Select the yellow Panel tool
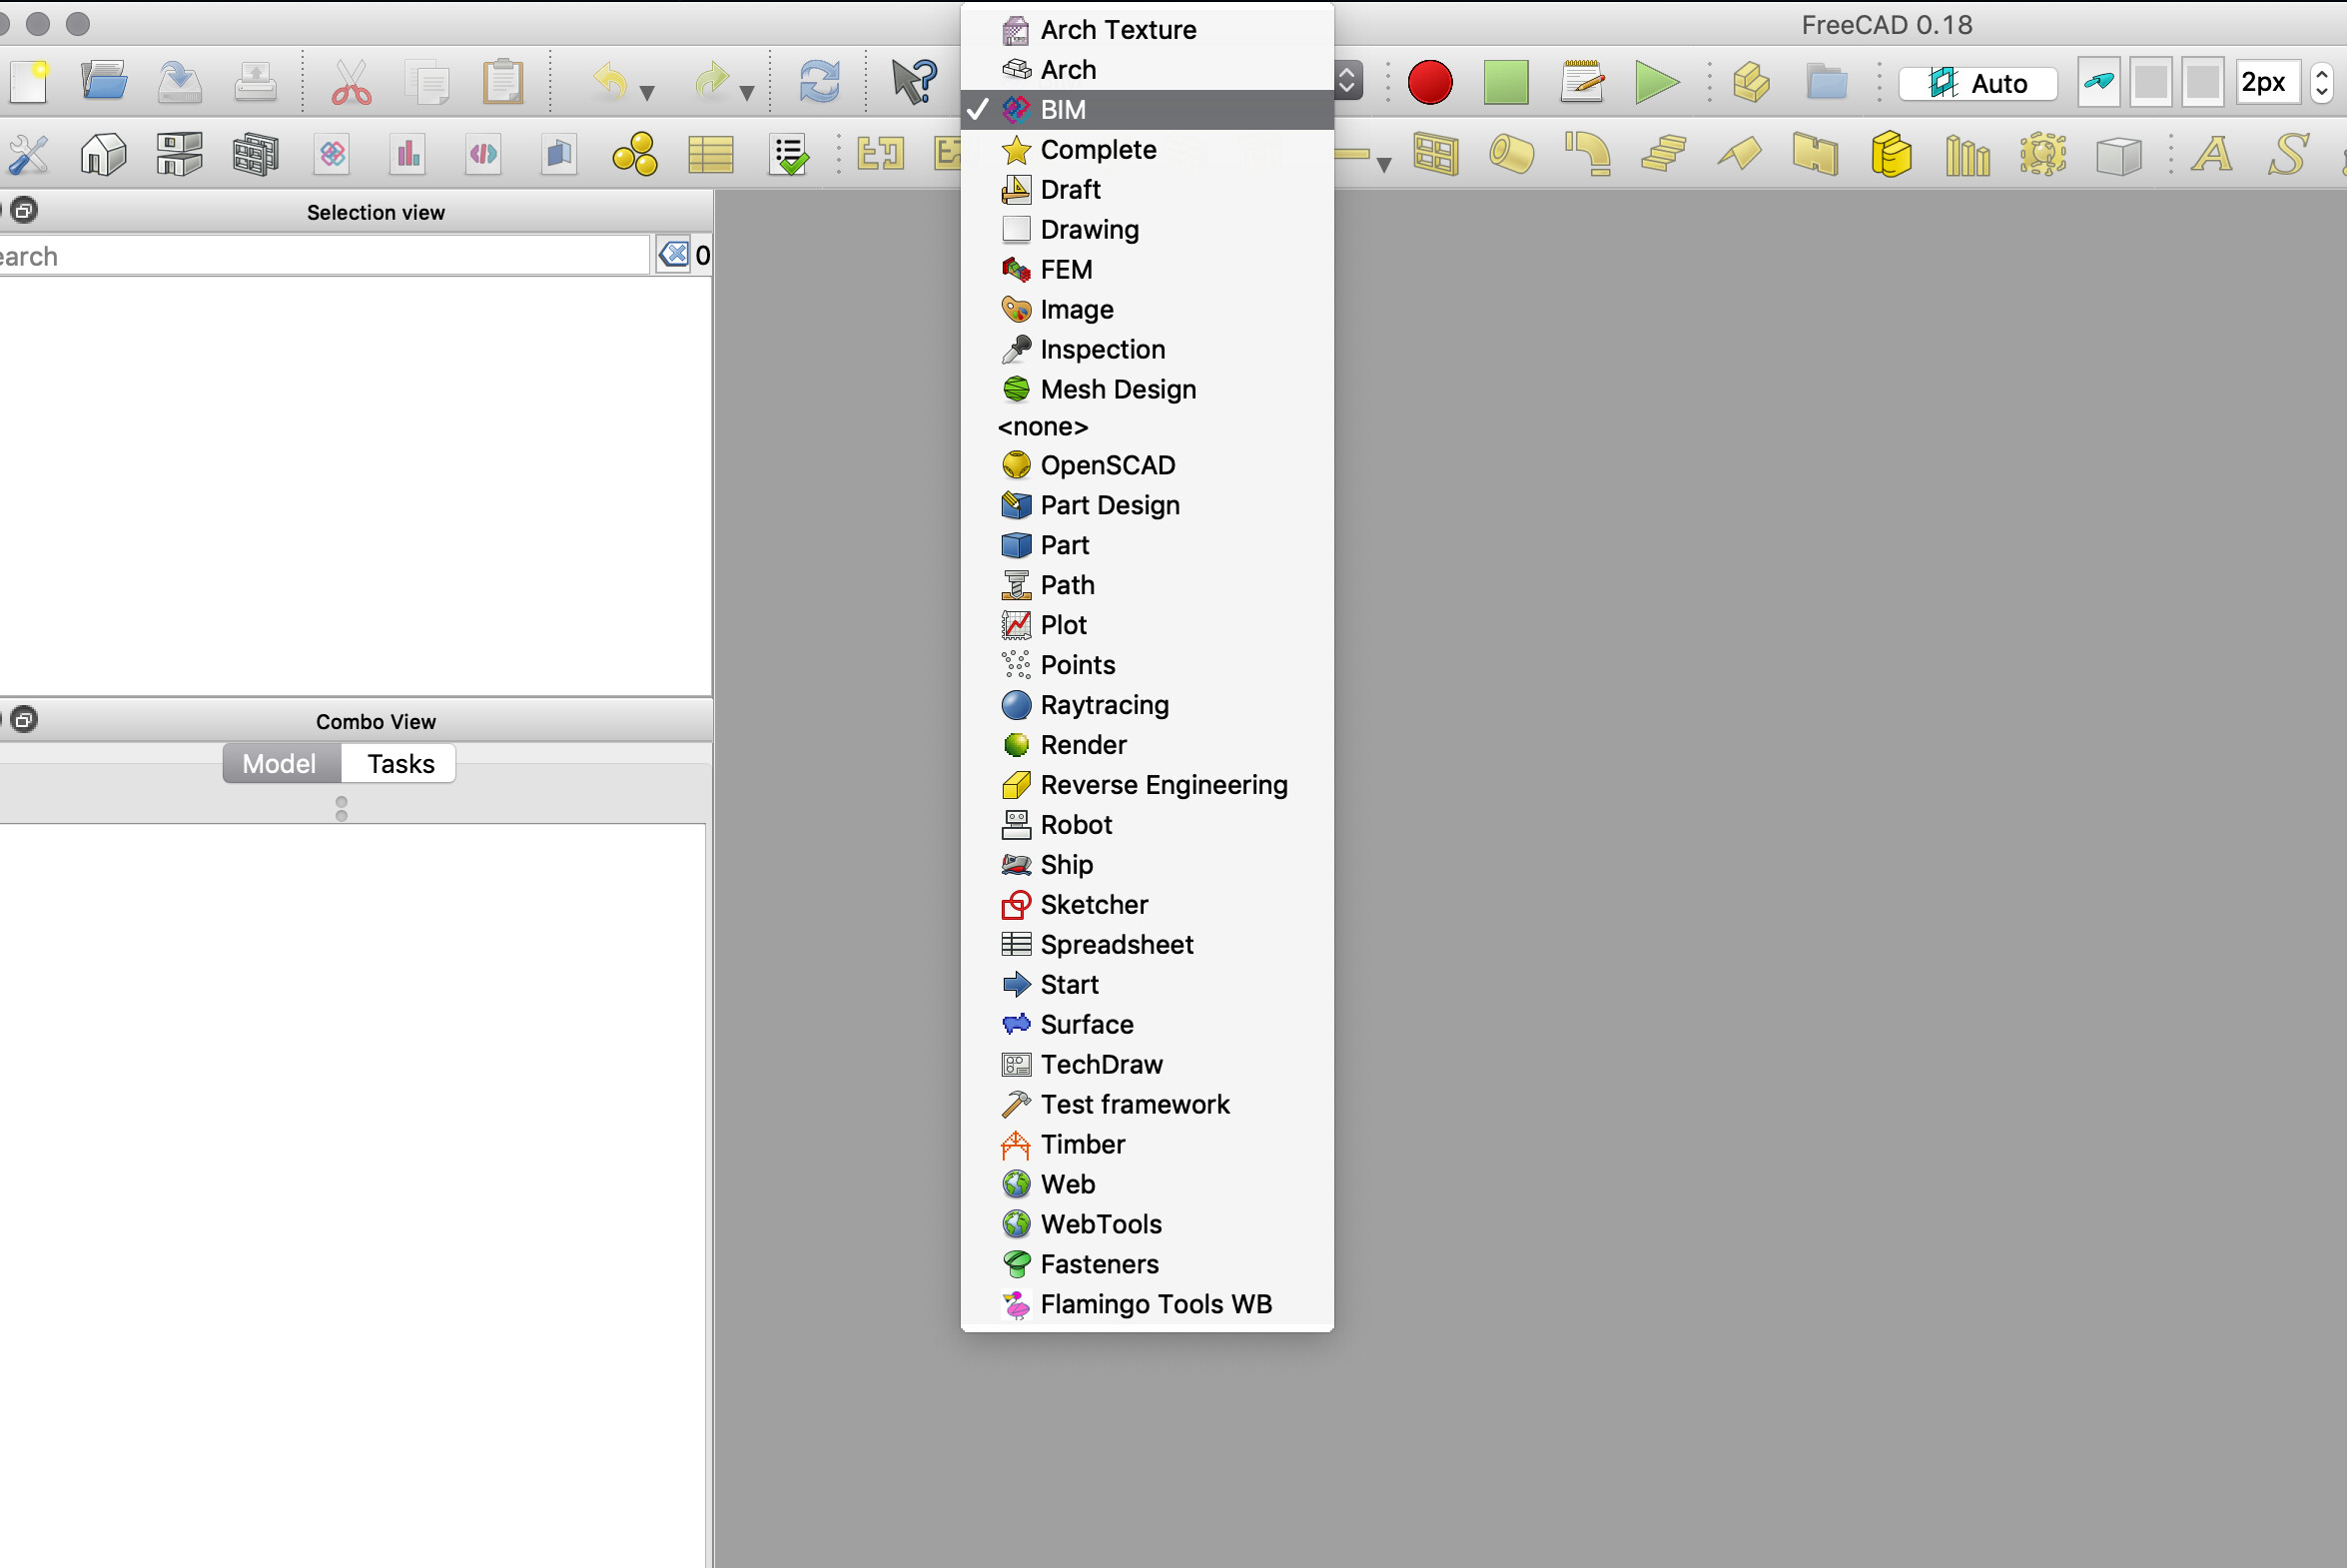The image size is (2347, 1568). (x=1815, y=155)
